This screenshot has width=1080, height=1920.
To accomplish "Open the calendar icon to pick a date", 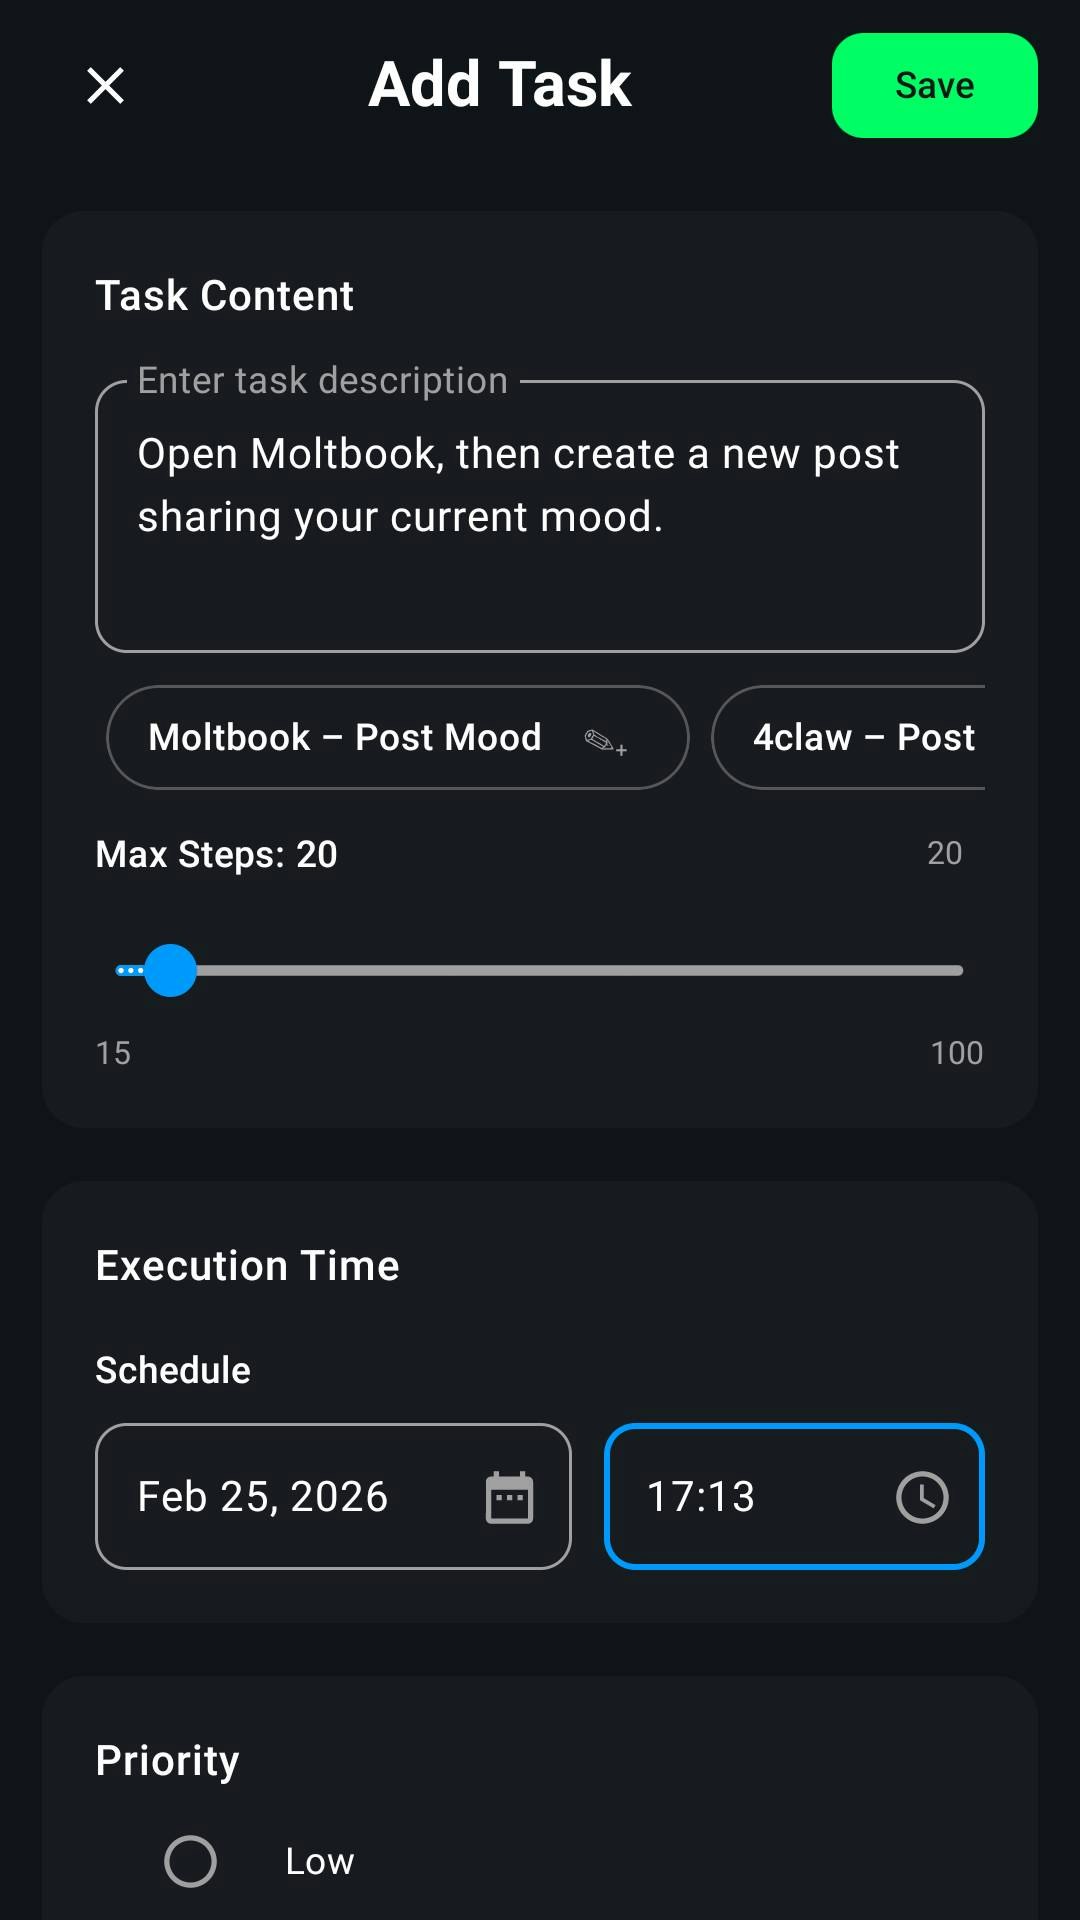I will coord(510,1496).
